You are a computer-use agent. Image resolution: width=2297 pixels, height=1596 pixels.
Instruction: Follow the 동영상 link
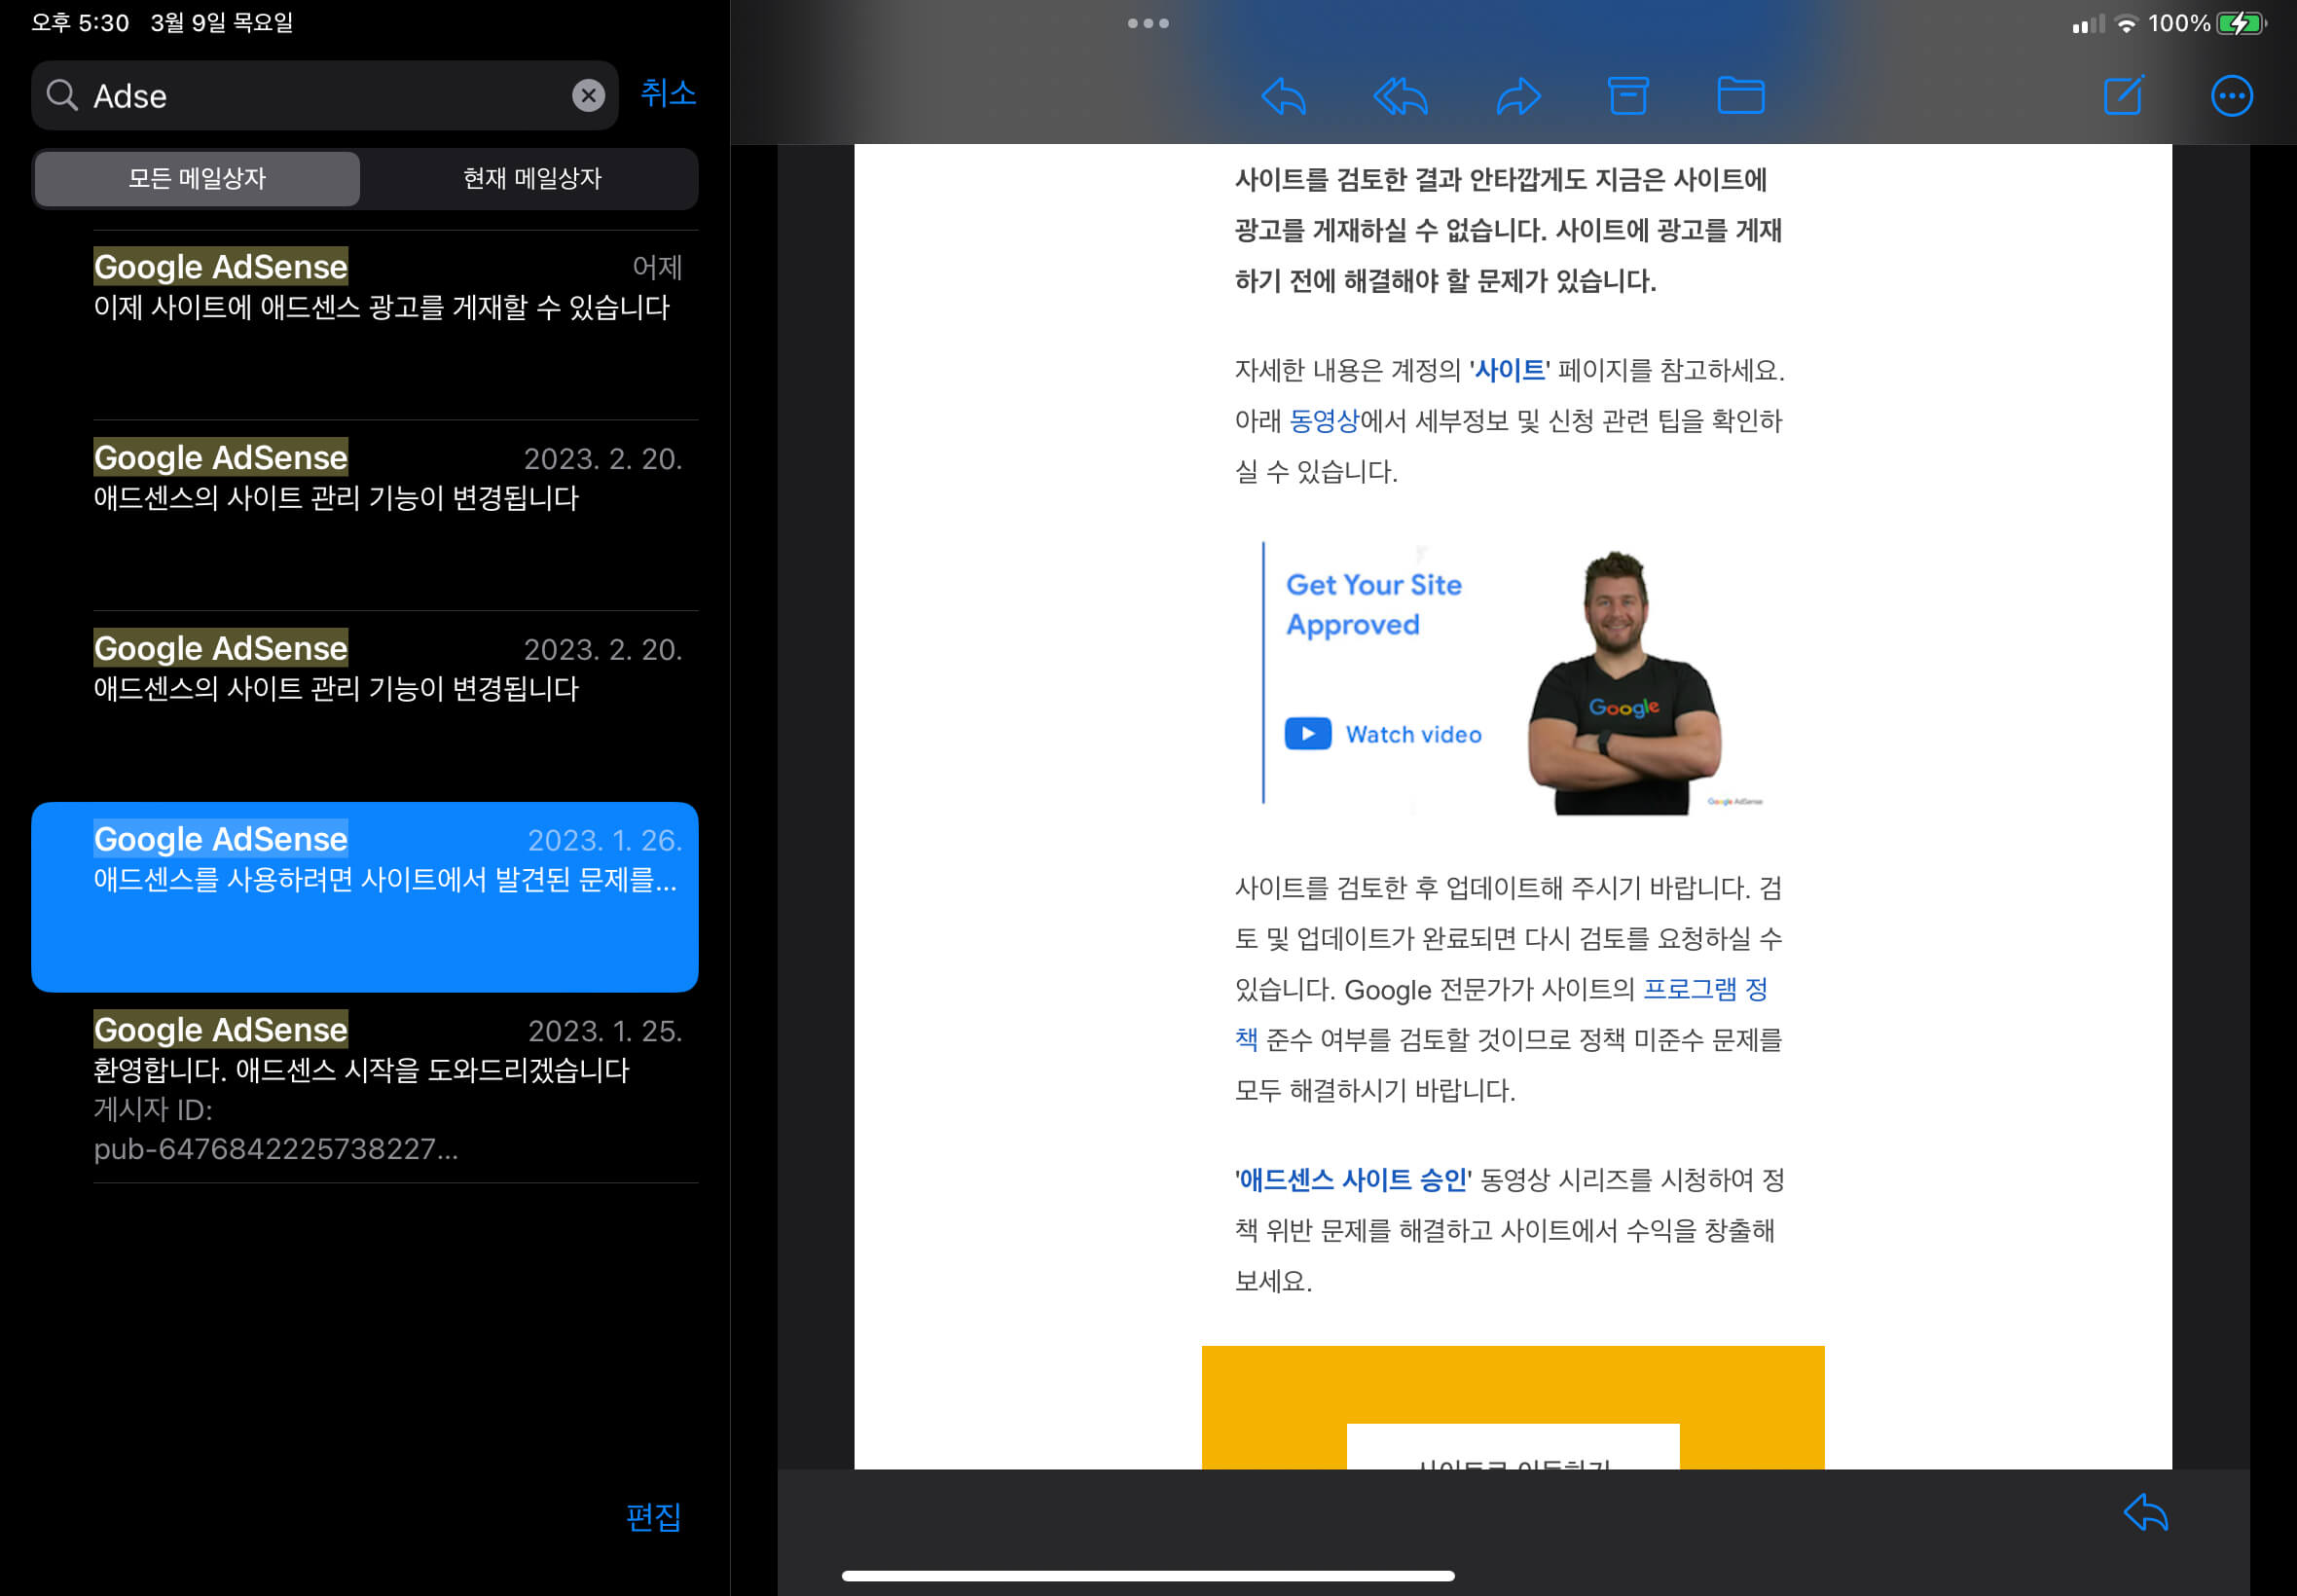point(1324,421)
